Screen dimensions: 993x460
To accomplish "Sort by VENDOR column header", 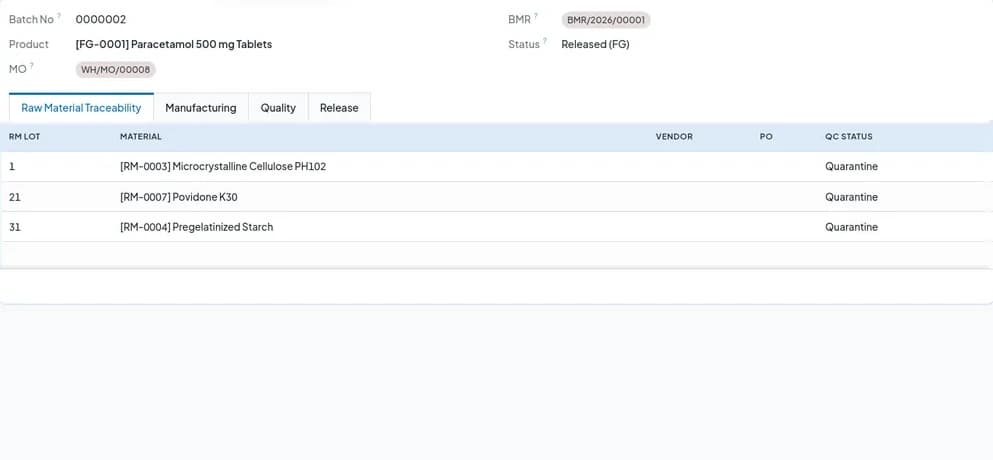I will point(674,137).
